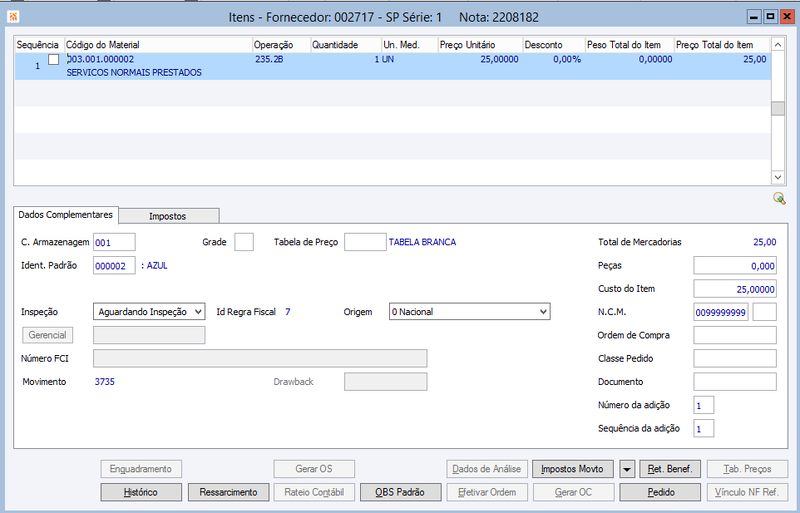Image resolution: width=800 pixels, height=513 pixels.
Task: Open the arrow menu beside Impostos Movto
Action: click(x=627, y=469)
